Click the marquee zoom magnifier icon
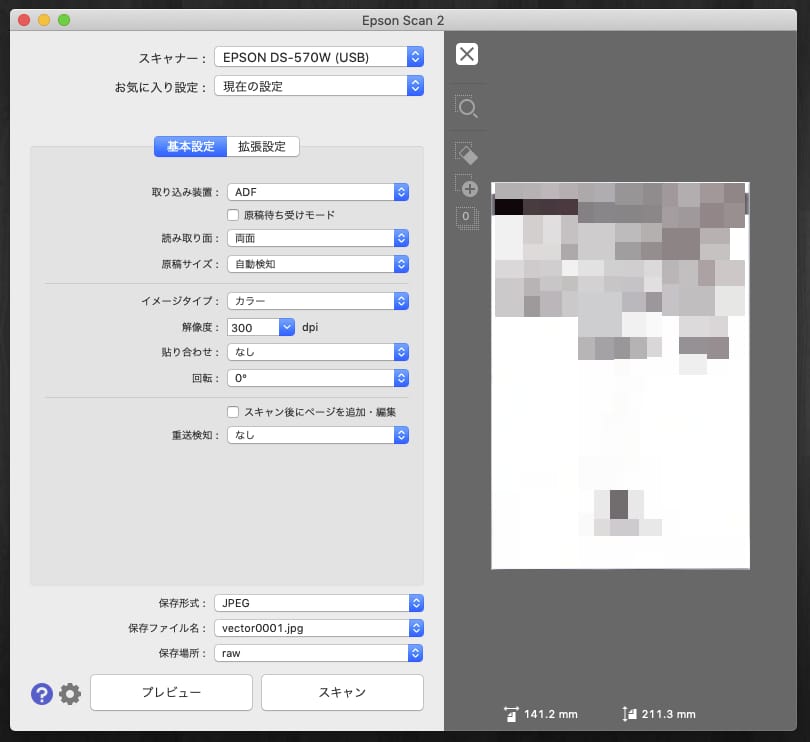810x742 pixels. click(x=466, y=108)
